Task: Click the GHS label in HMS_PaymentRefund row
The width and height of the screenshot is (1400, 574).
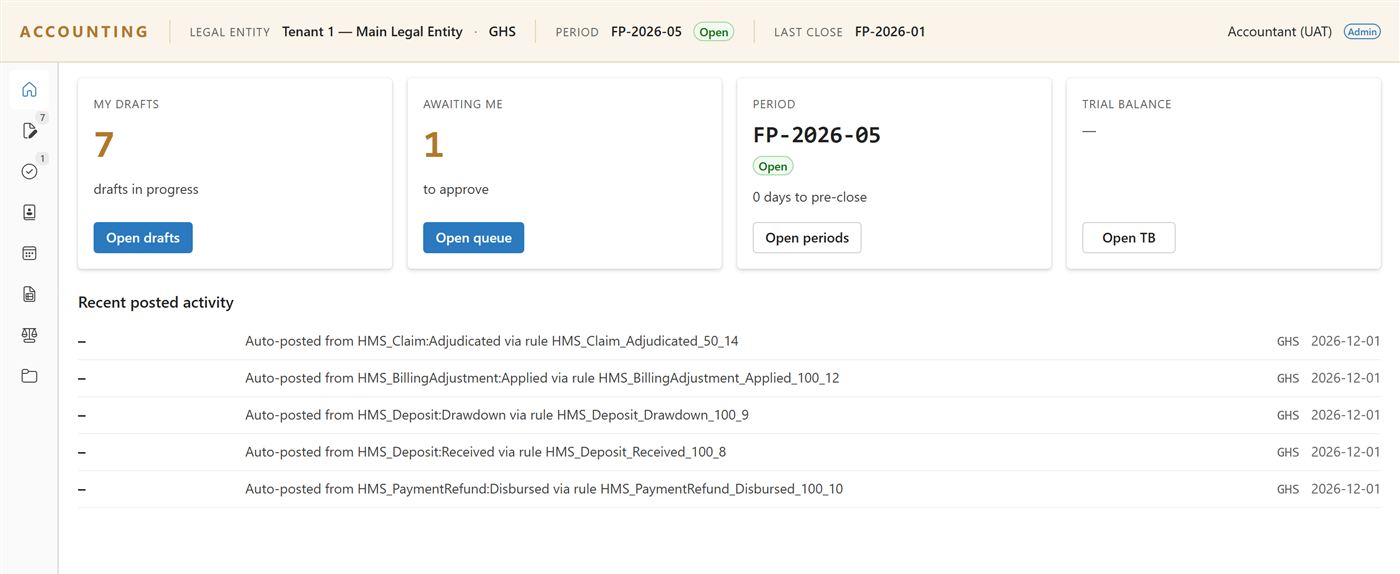Action: click(x=1288, y=489)
